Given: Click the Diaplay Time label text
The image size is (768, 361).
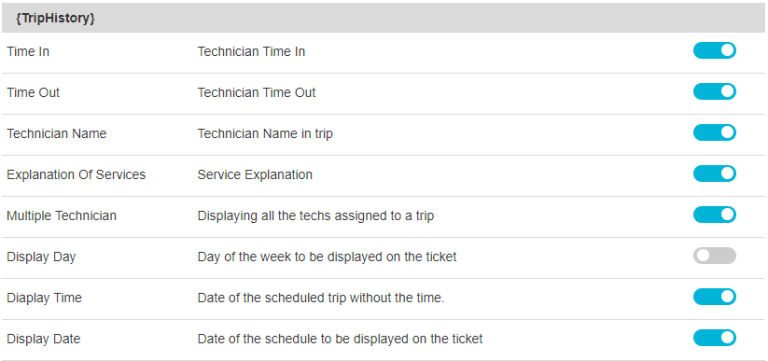Looking at the screenshot, I should point(44,298).
